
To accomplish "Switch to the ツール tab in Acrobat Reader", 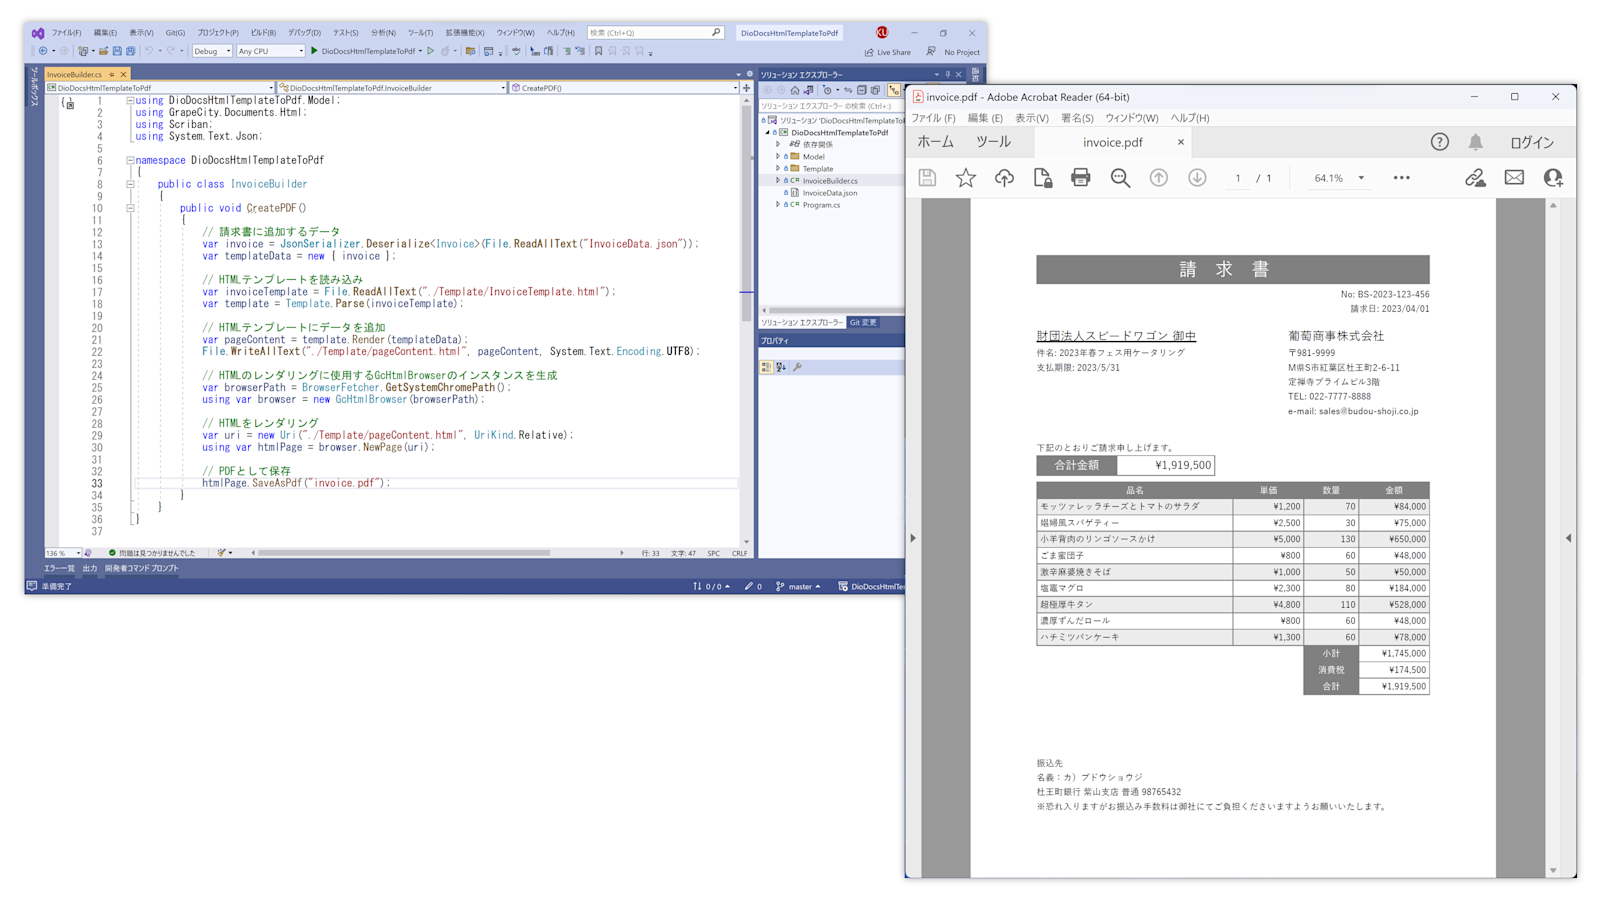I will 993,142.
